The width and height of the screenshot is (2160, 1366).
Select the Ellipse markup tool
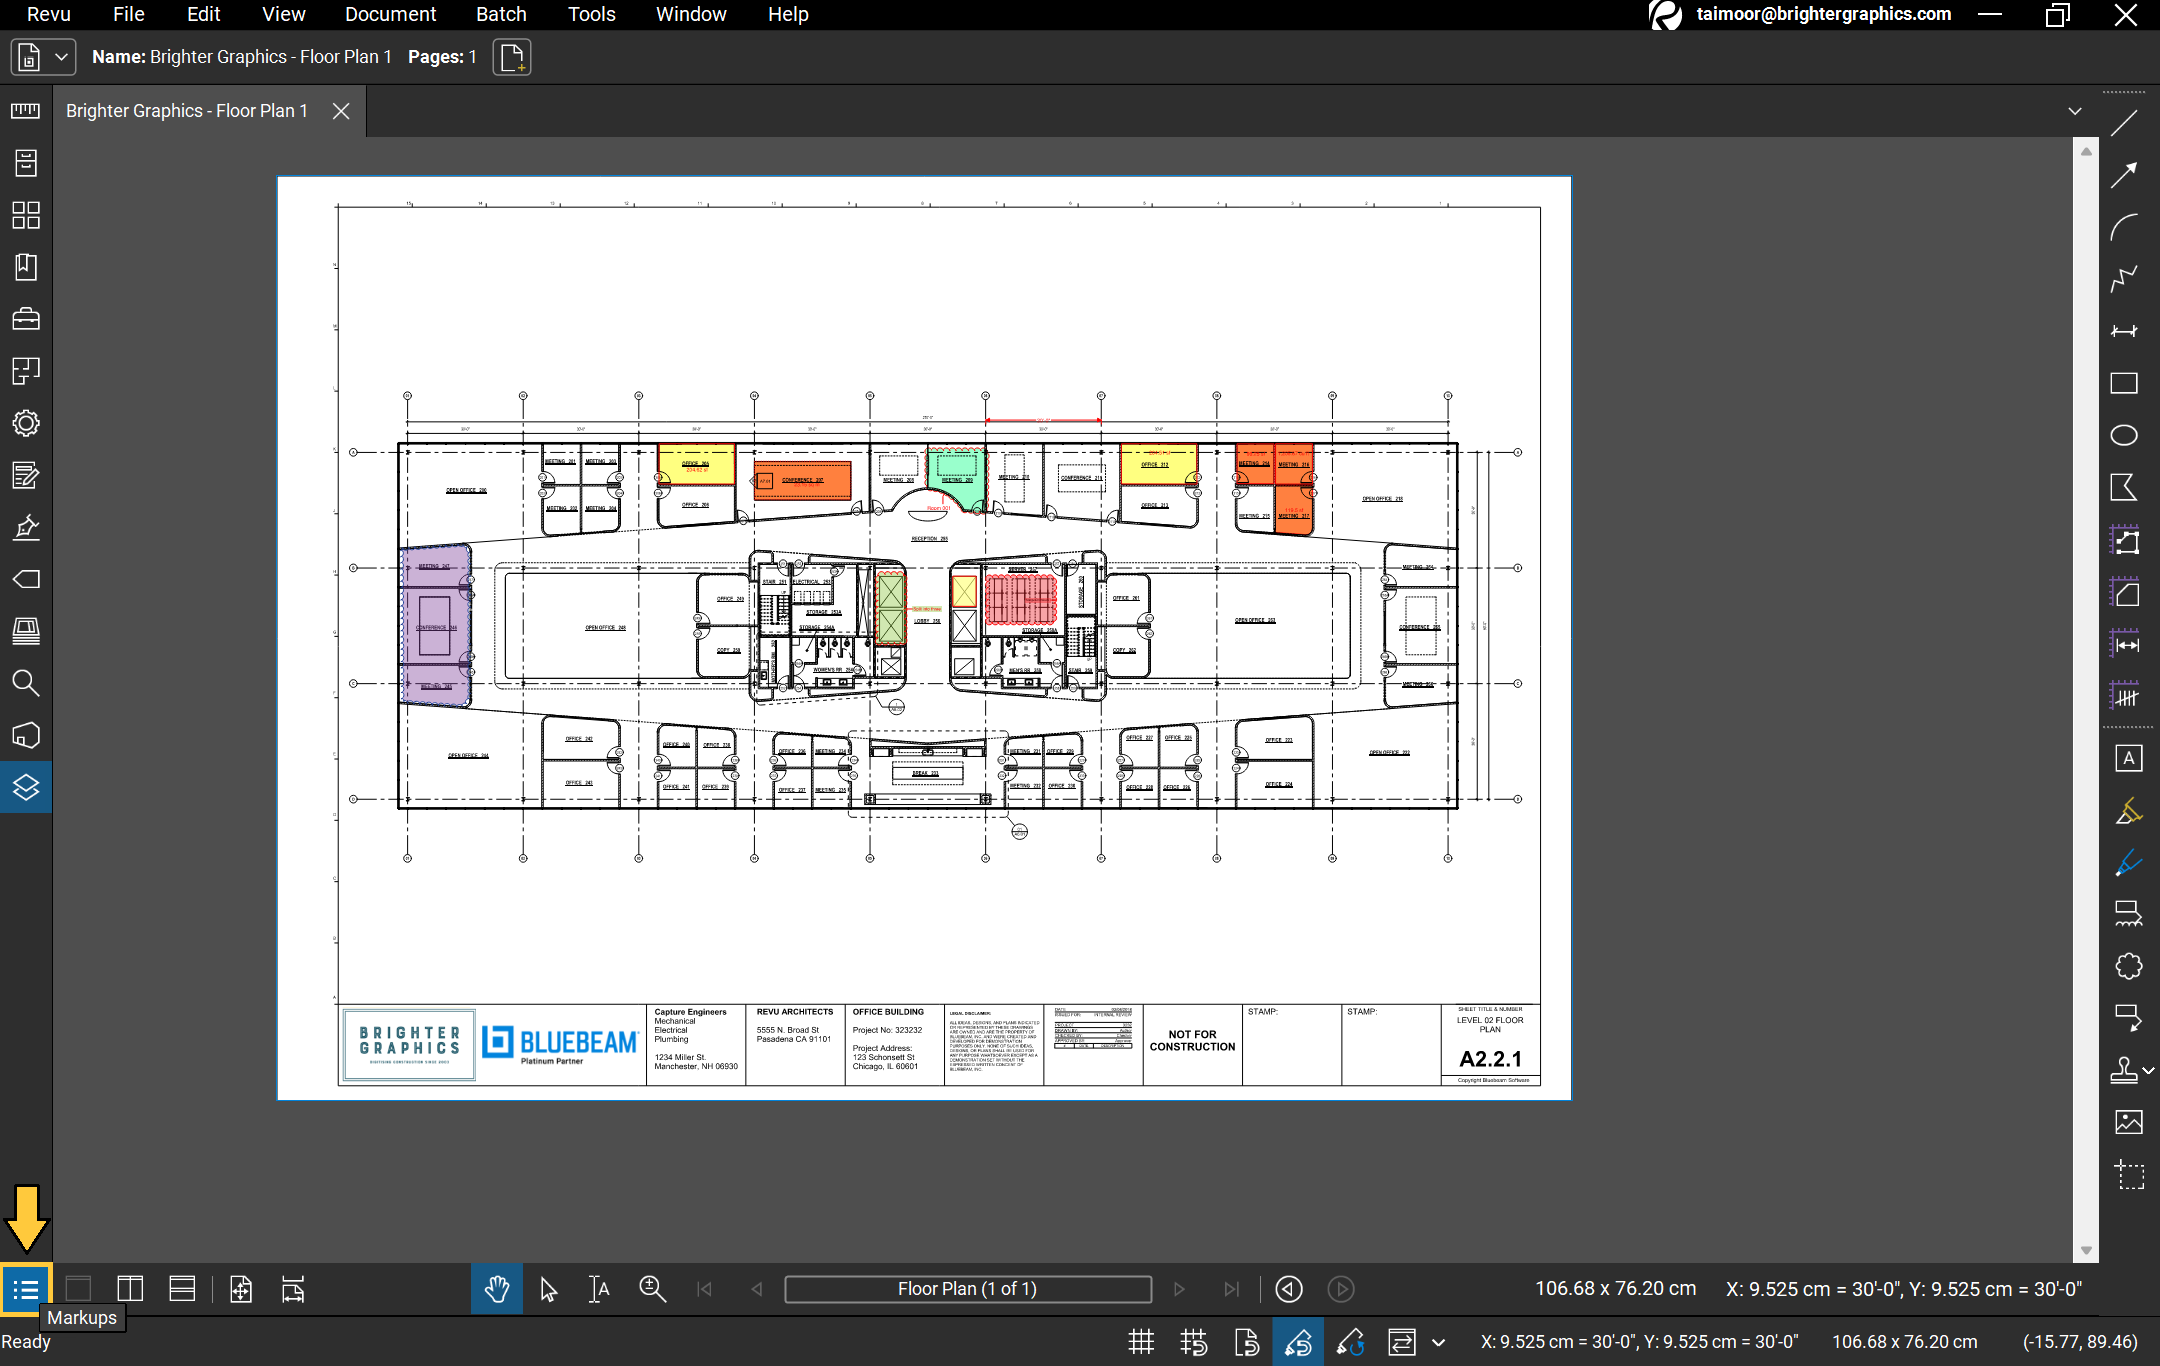pos(2124,436)
